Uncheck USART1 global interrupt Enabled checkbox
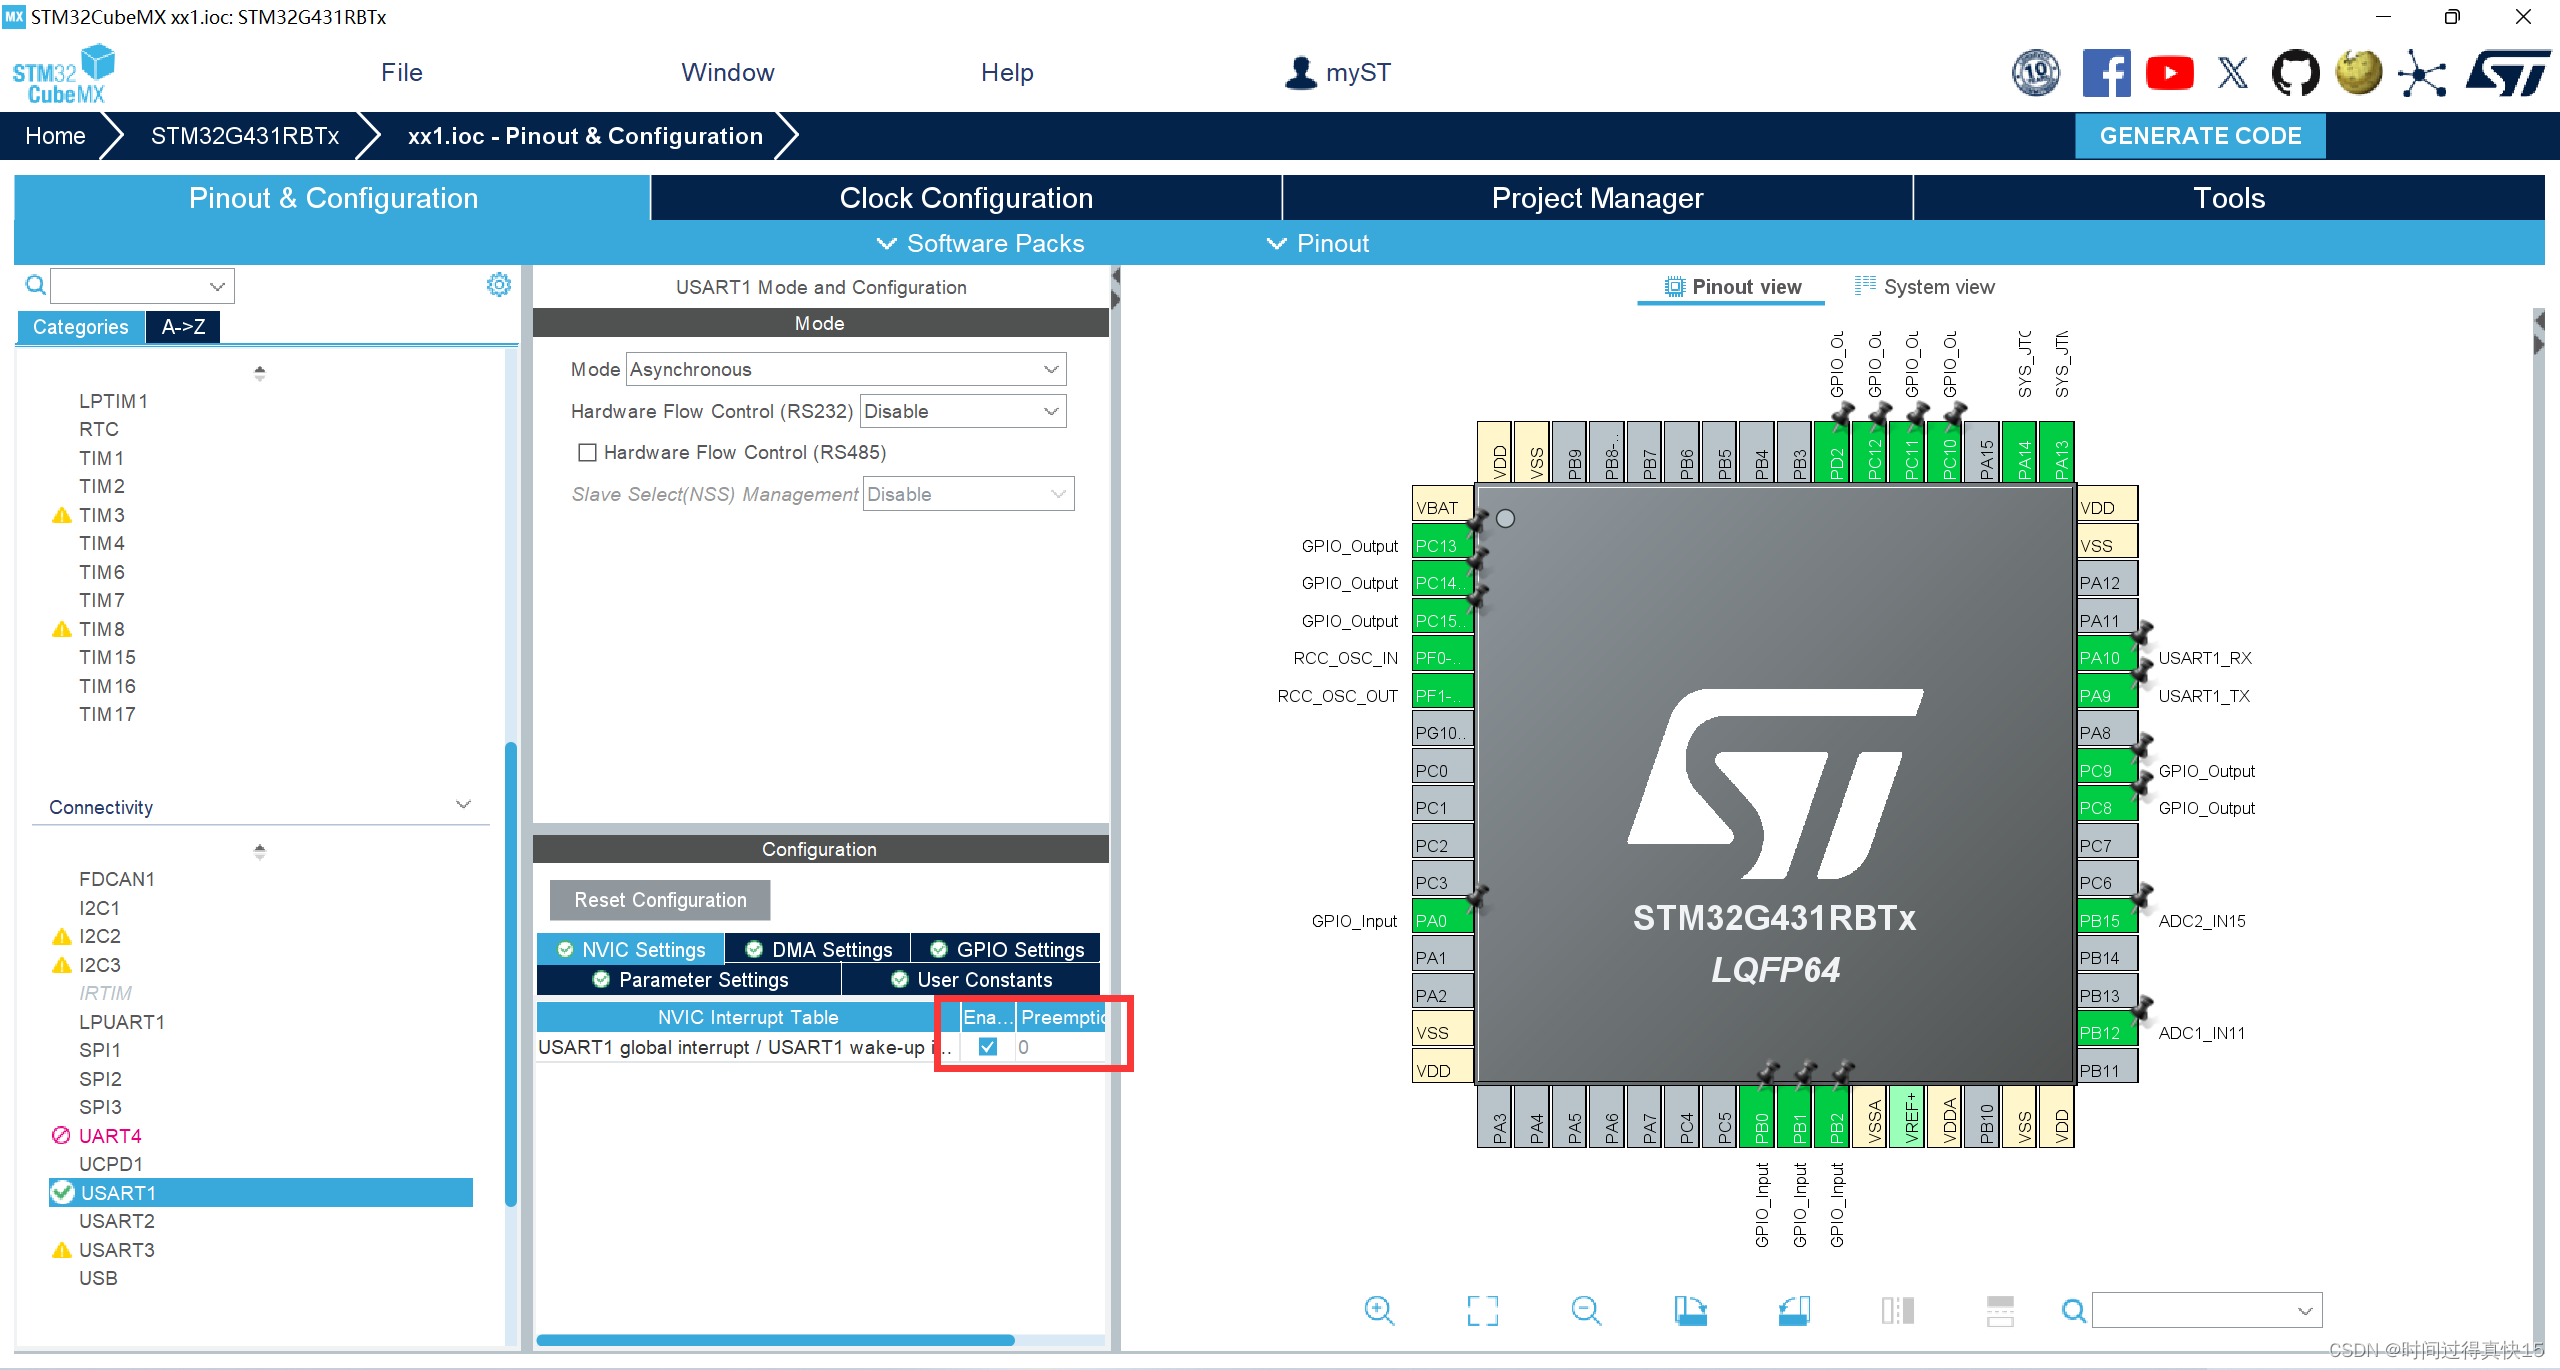 coord(987,1047)
